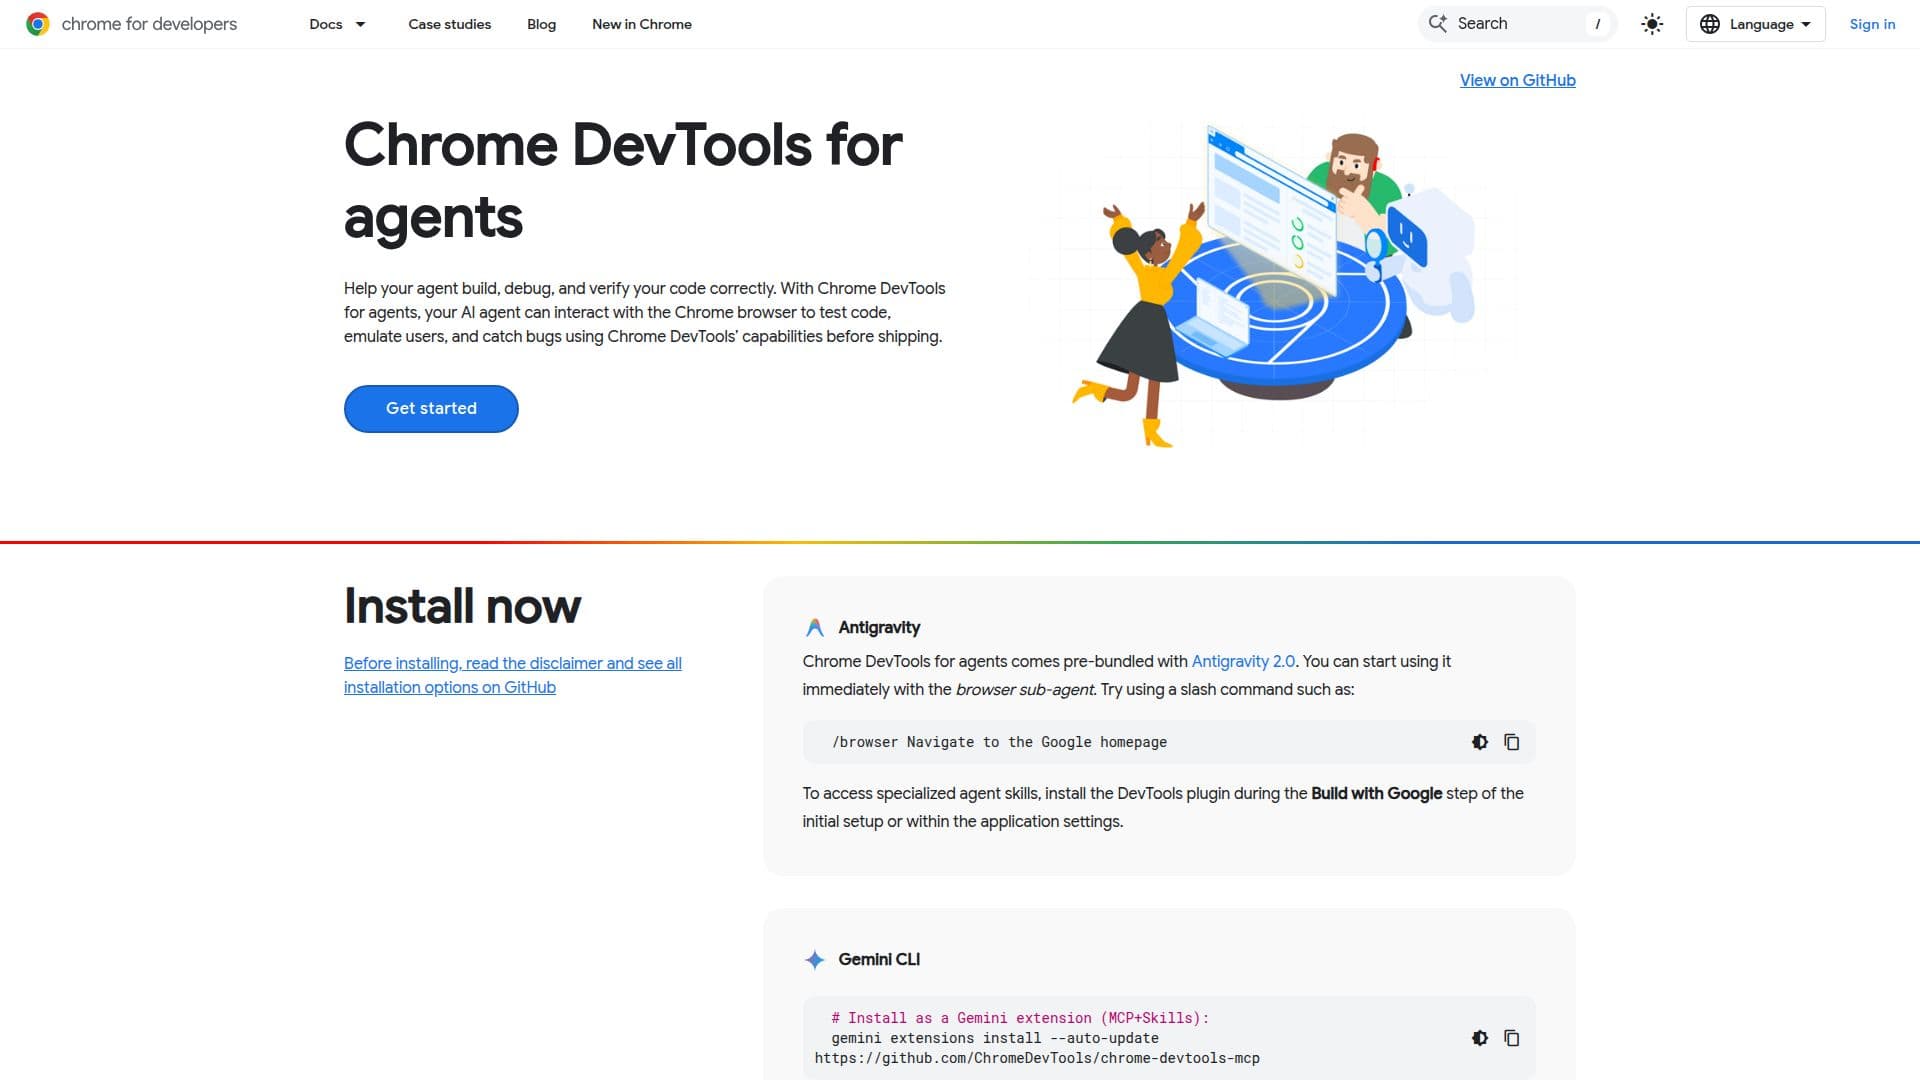Open Case studies in the top navigation
Screen dimensions: 1920x1080
tap(449, 24)
